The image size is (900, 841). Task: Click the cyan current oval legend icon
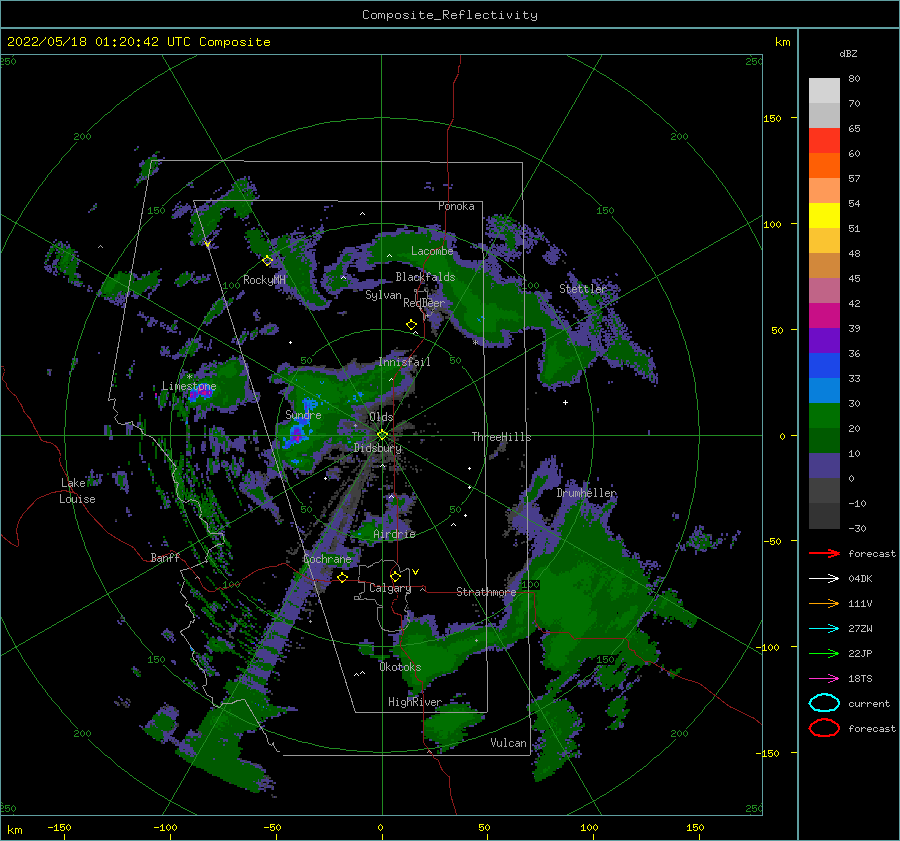click(824, 703)
